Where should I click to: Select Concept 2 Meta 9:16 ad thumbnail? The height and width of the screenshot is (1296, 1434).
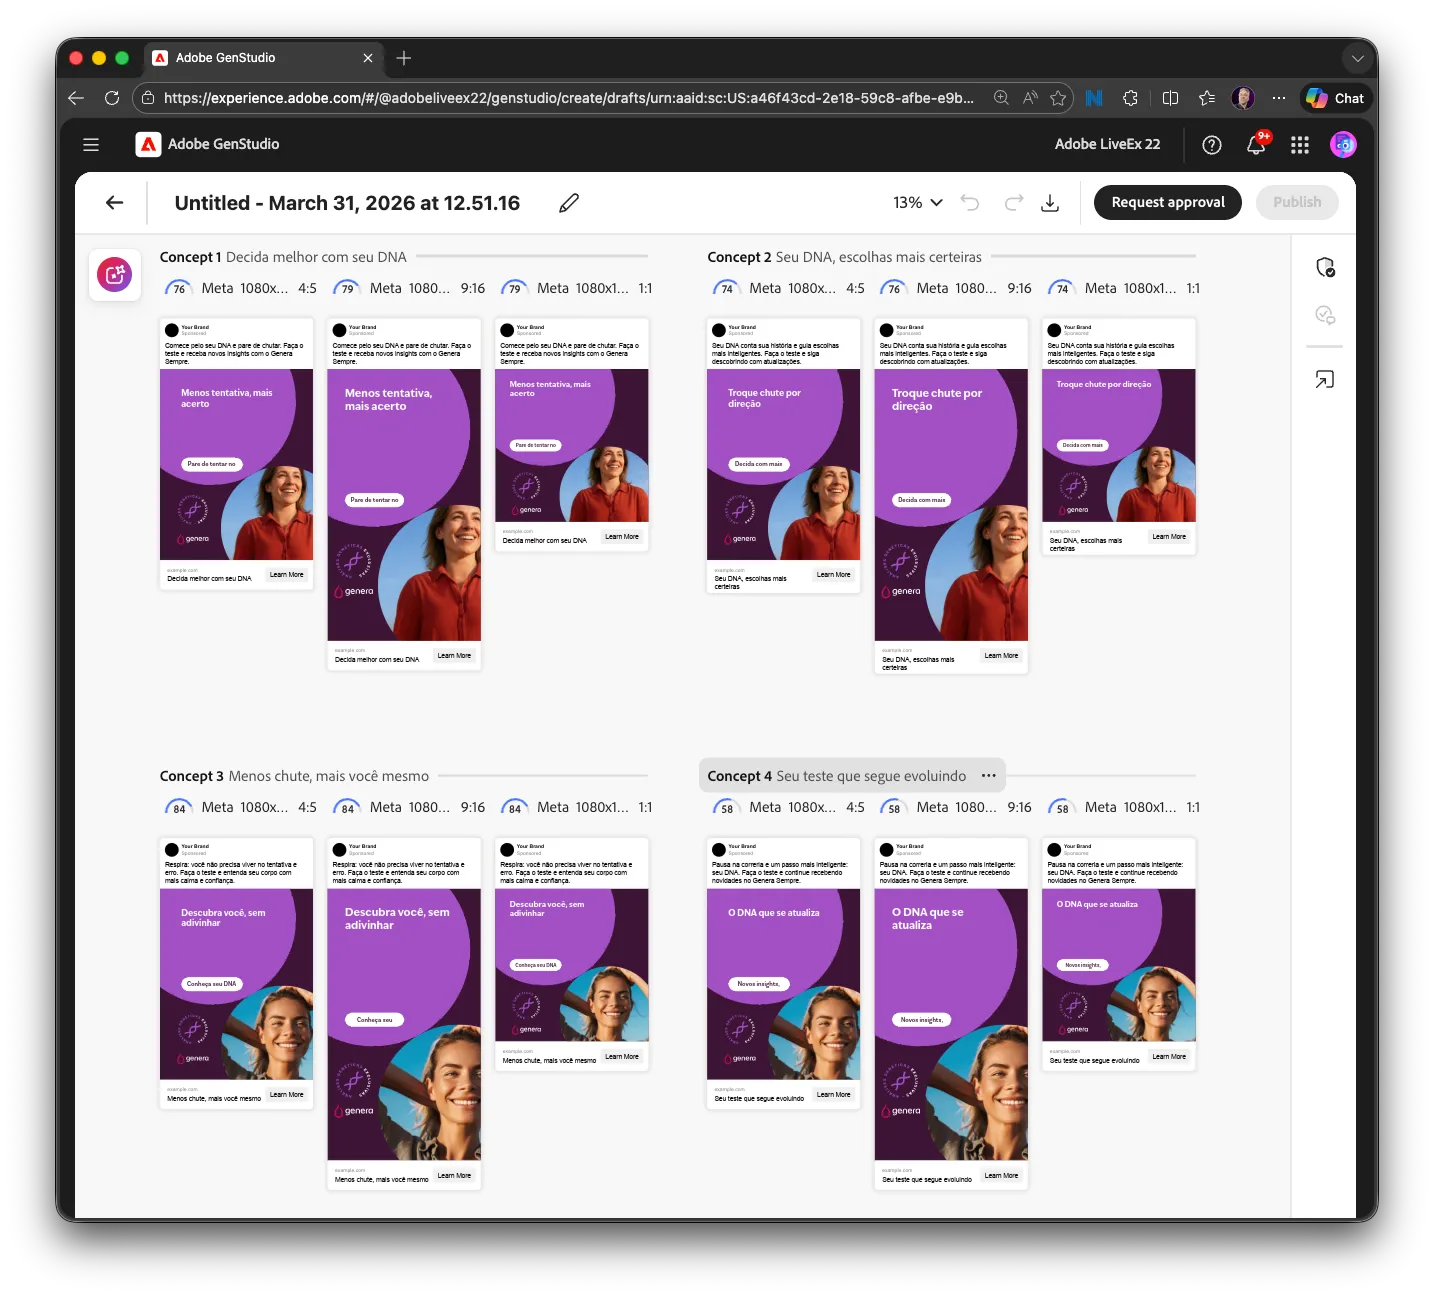click(951, 495)
